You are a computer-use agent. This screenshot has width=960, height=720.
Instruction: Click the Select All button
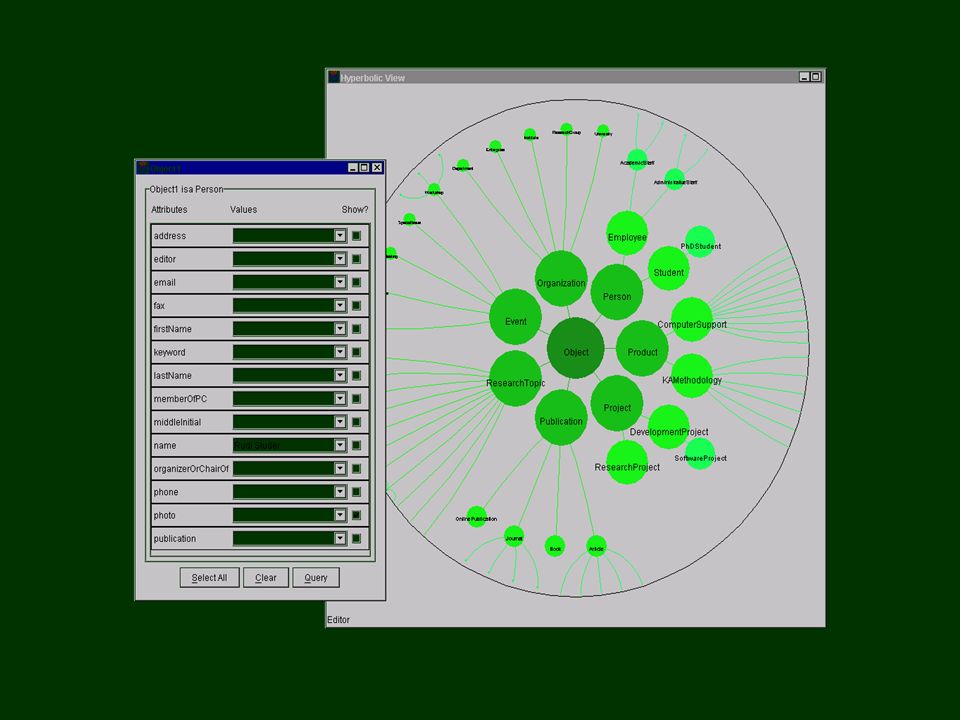click(209, 577)
